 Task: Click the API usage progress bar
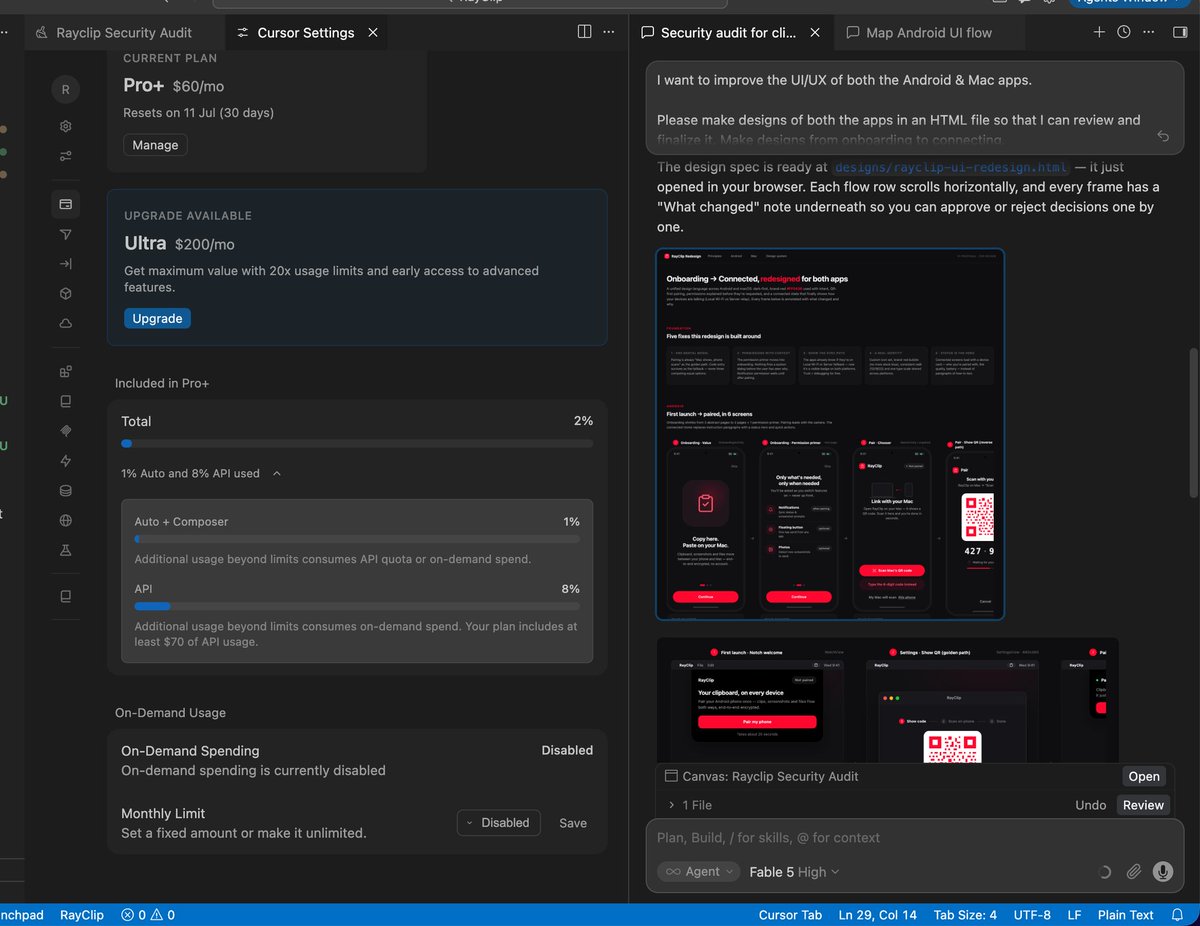[357, 606]
